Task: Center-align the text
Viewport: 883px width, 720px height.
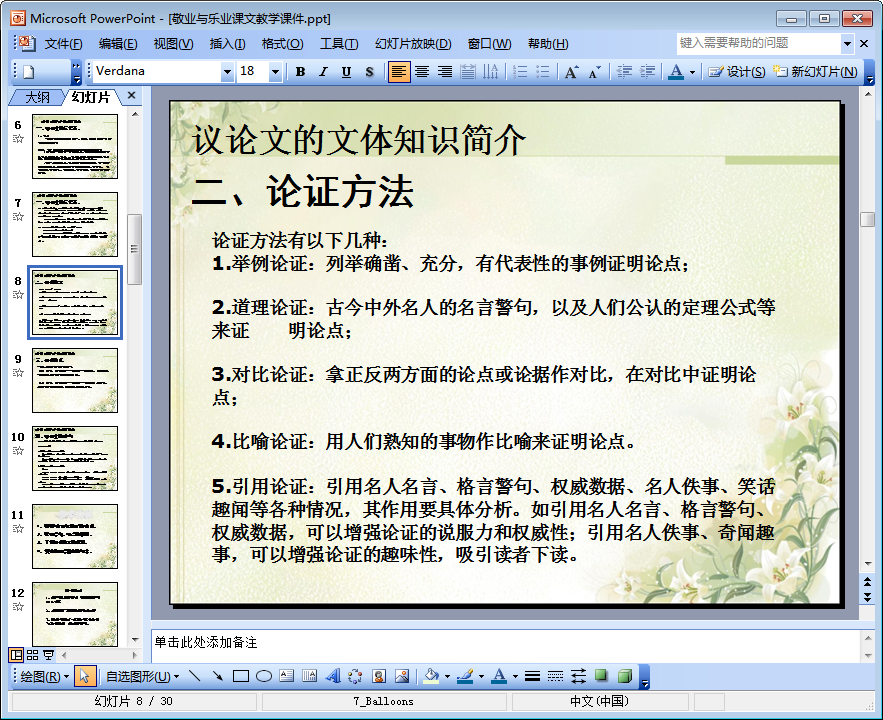Action: [422, 71]
